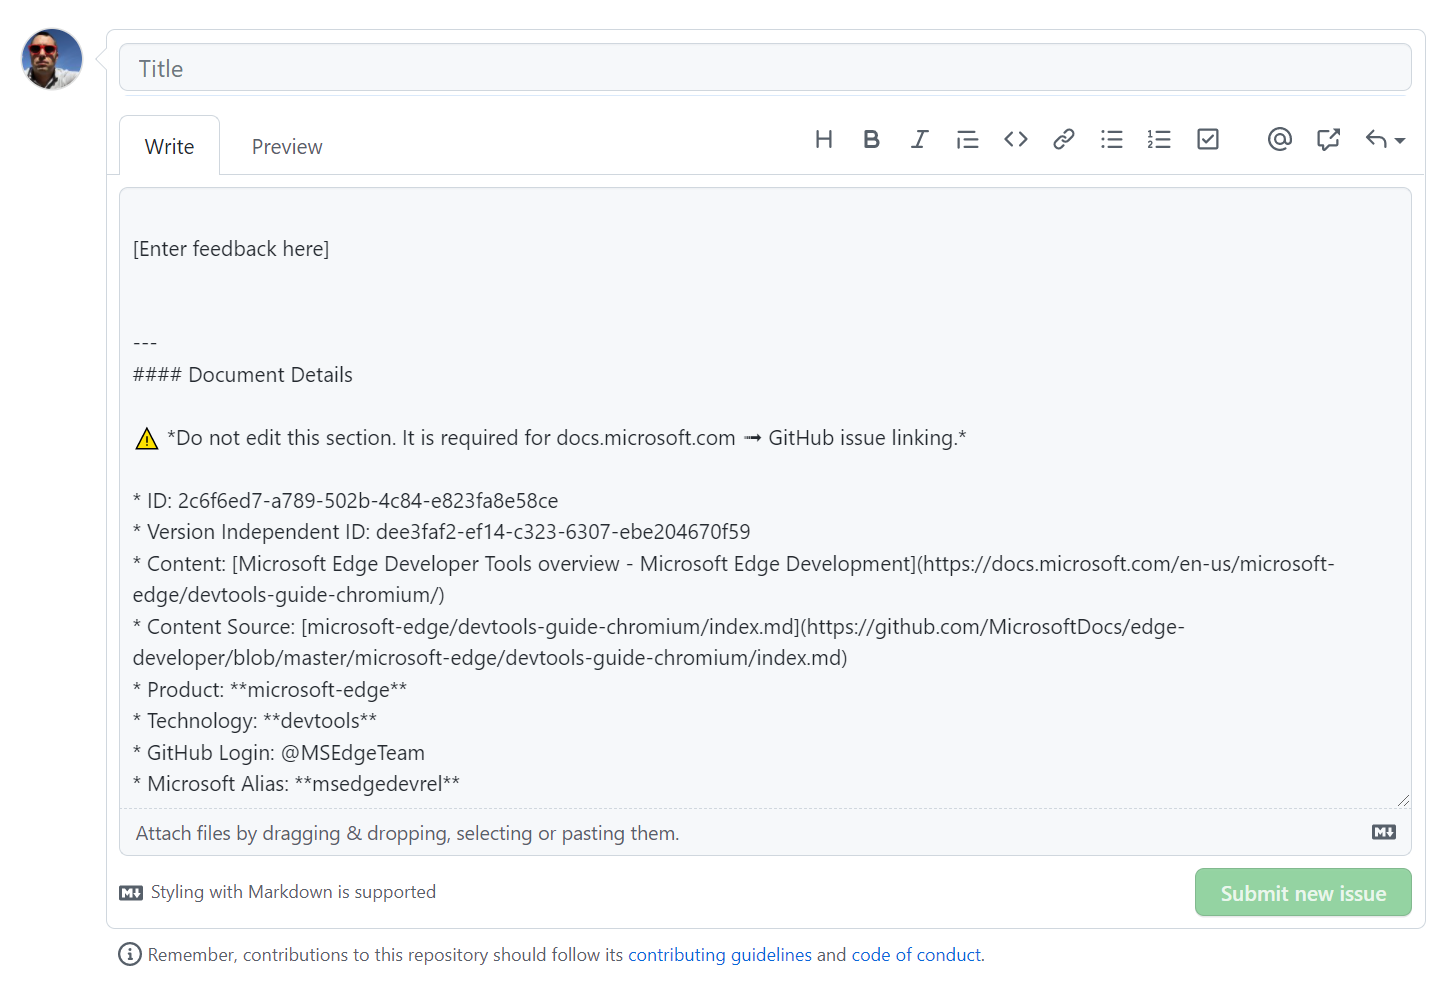Open the code of conduct link
1438x1006 pixels.
916,955
